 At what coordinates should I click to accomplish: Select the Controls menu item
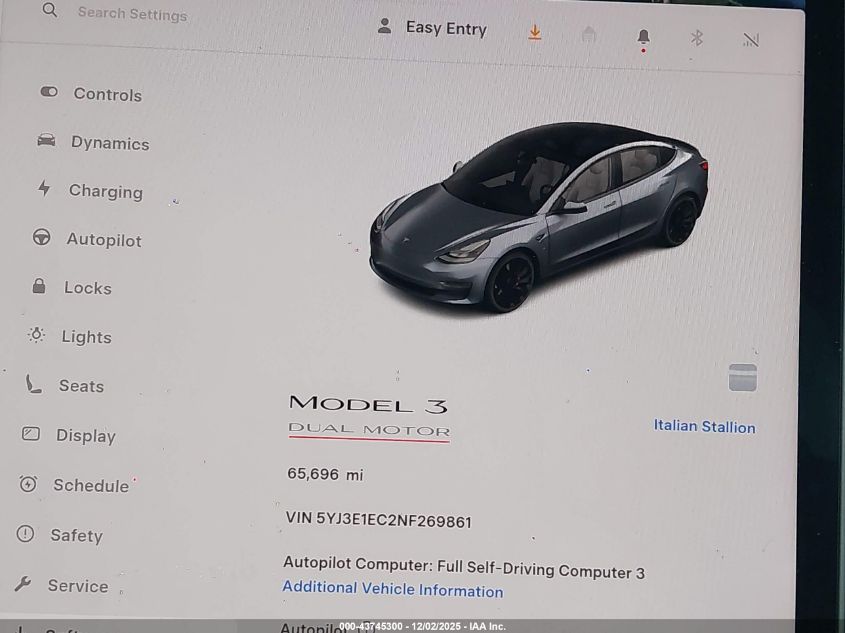(91, 94)
